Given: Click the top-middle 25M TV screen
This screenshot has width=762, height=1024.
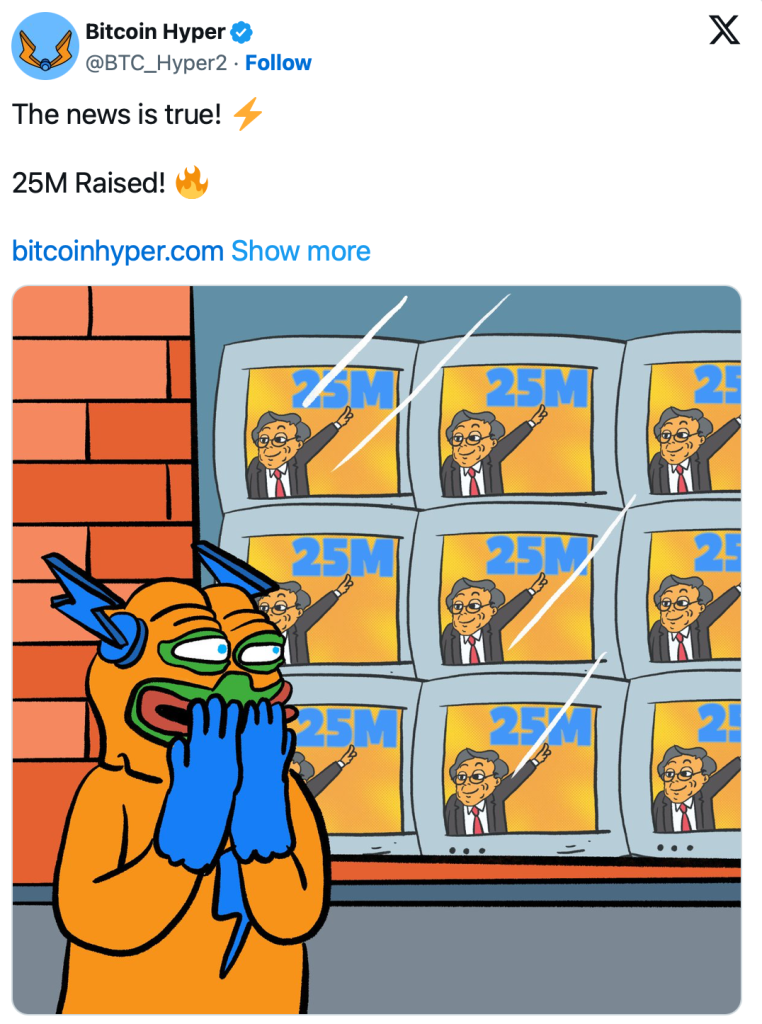Looking at the screenshot, I should point(517,430).
